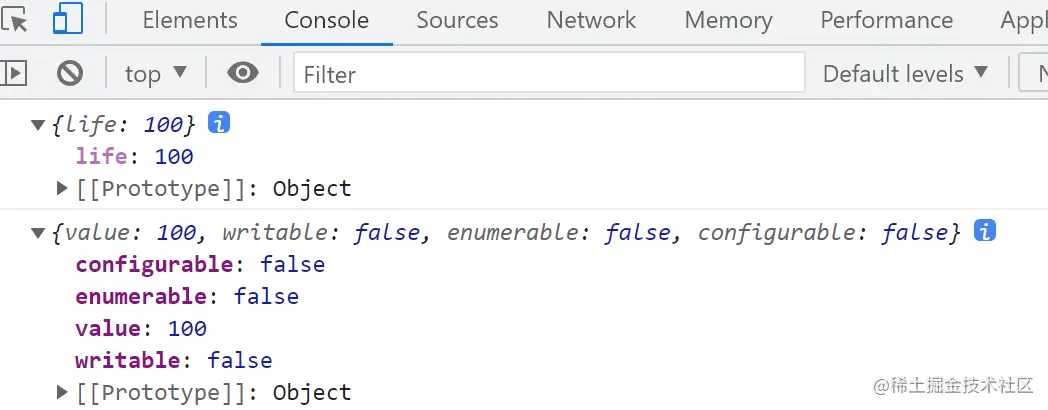The width and height of the screenshot is (1048, 410).
Task: Show the console sidebar panel icon
Action: (14, 73)
